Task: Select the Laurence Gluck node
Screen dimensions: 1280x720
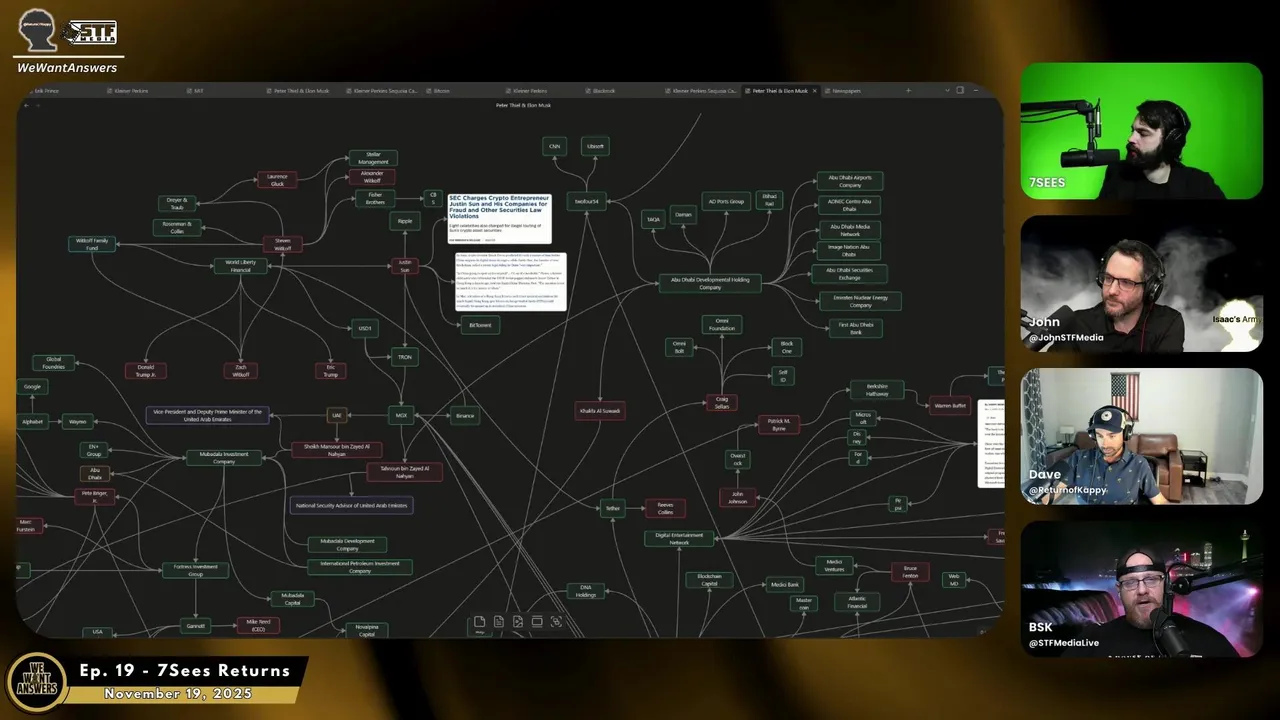Action: pyautogui.click(x=277, y=180)
